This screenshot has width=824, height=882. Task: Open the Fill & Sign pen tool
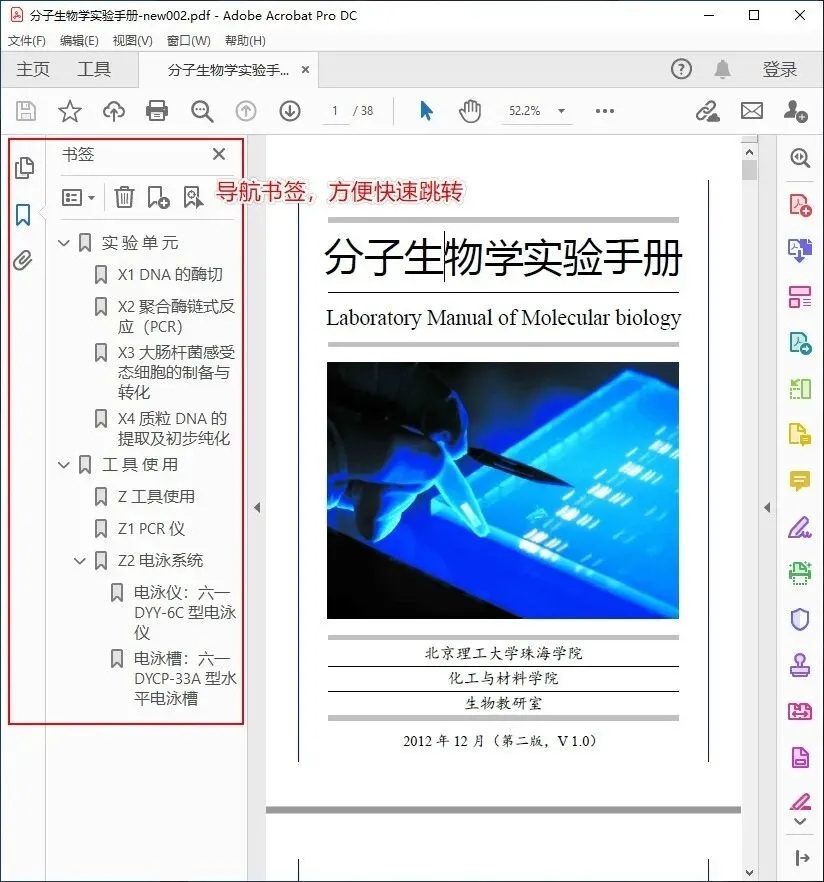coord(800,527)
